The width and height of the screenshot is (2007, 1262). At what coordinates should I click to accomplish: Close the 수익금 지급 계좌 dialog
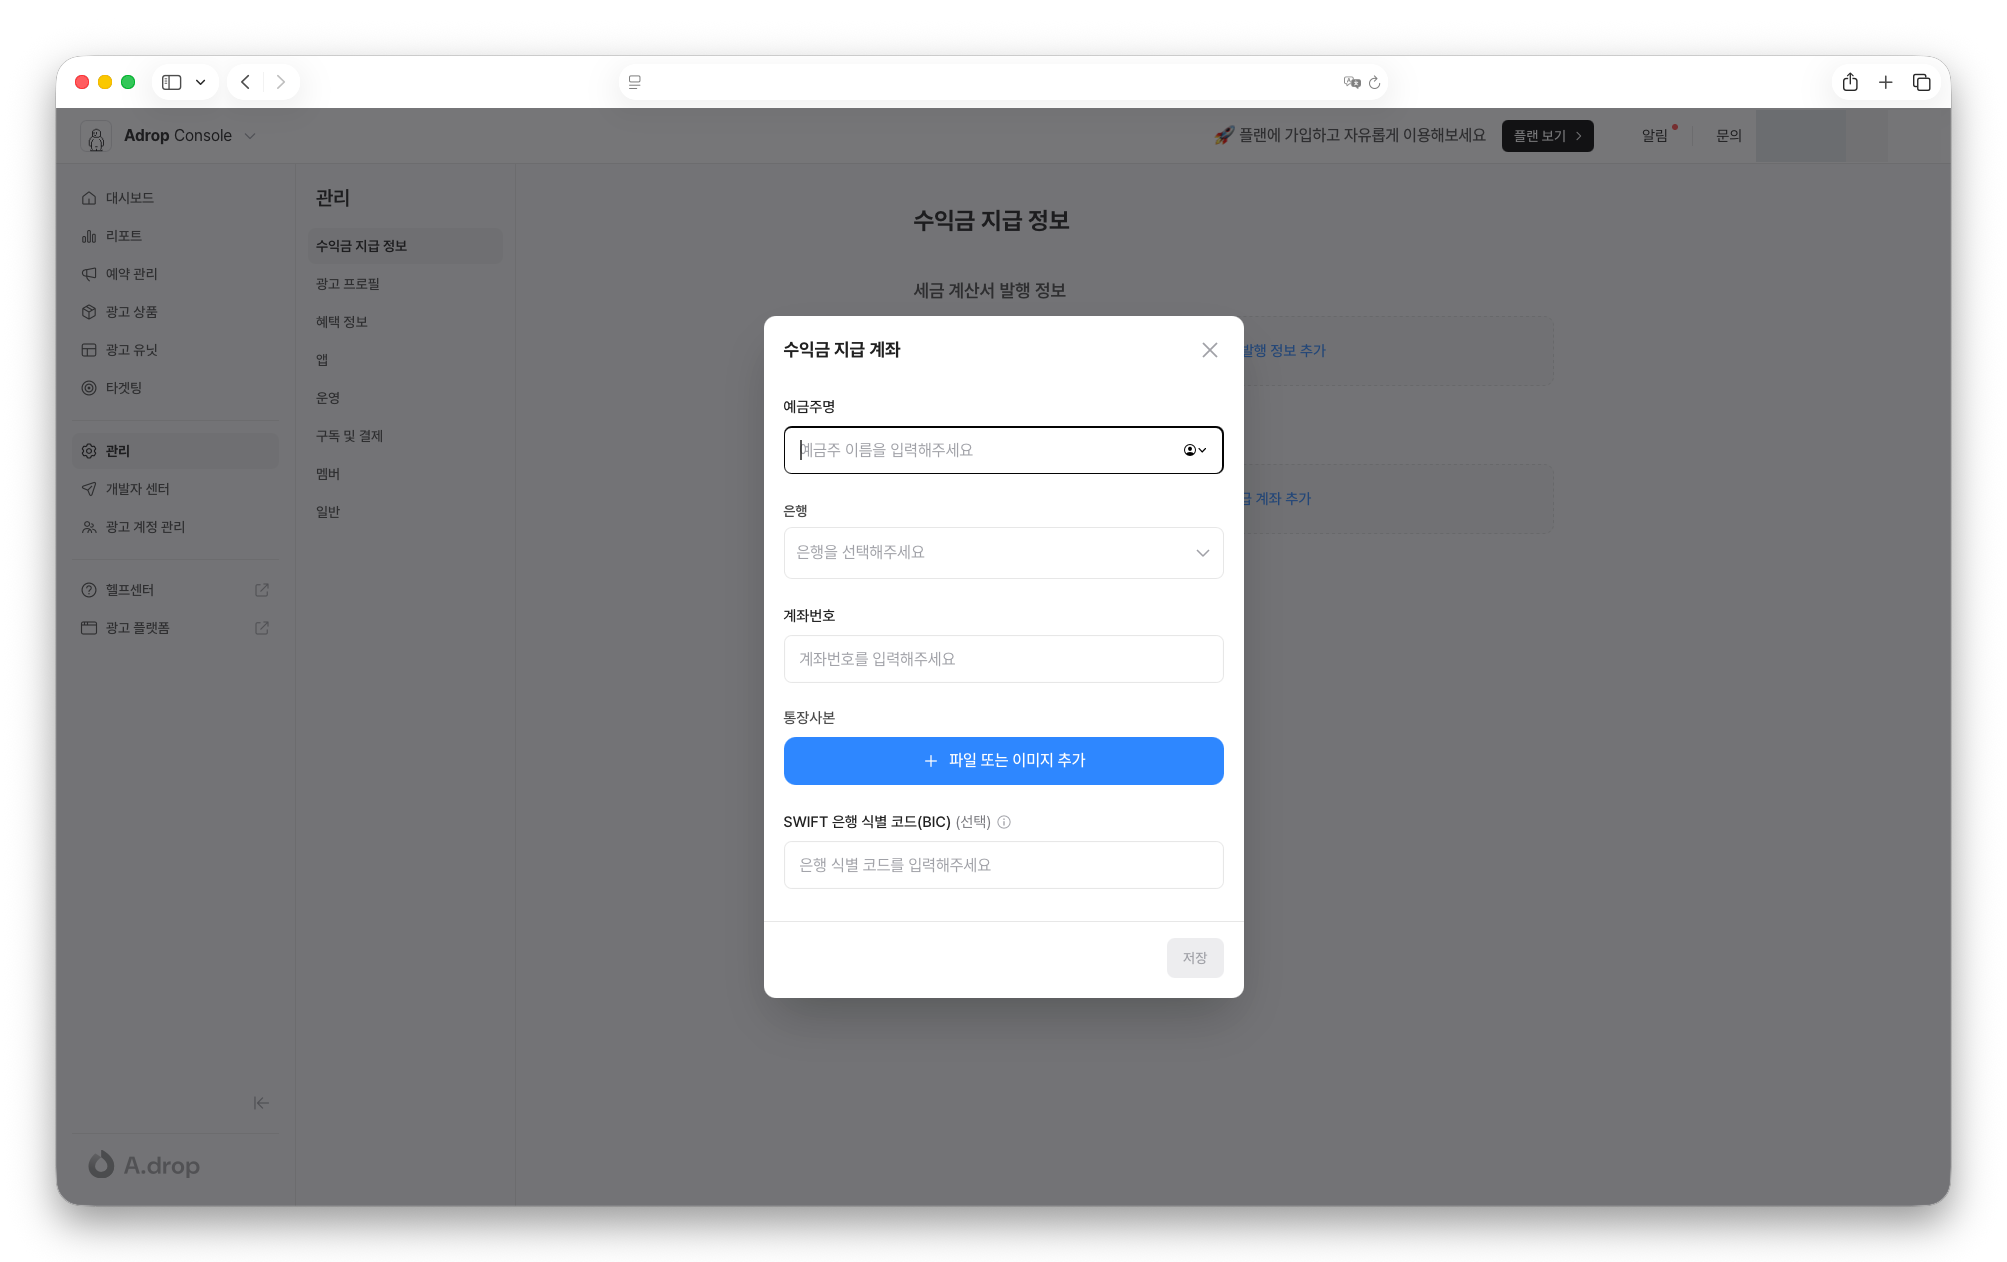pos(1209,350)
